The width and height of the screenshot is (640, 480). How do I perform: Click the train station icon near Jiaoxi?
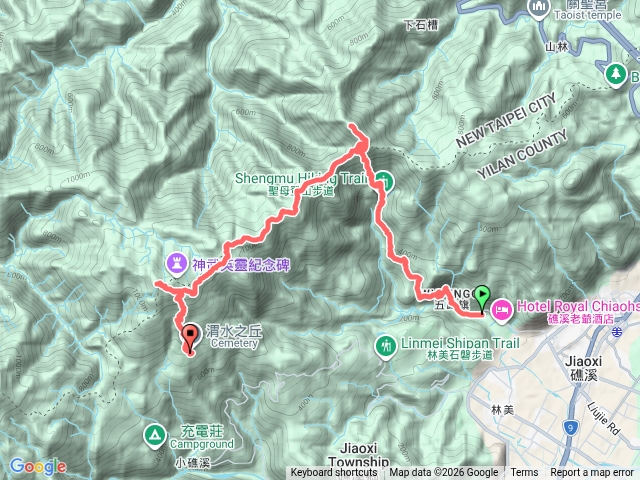tap(617, 332)
